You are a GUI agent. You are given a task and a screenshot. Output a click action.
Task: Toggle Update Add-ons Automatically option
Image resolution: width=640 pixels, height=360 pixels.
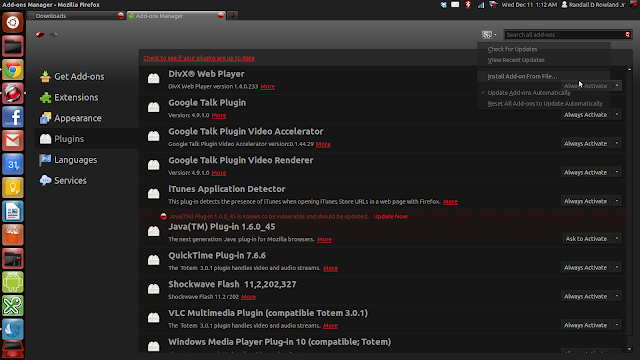click(529, 93)
